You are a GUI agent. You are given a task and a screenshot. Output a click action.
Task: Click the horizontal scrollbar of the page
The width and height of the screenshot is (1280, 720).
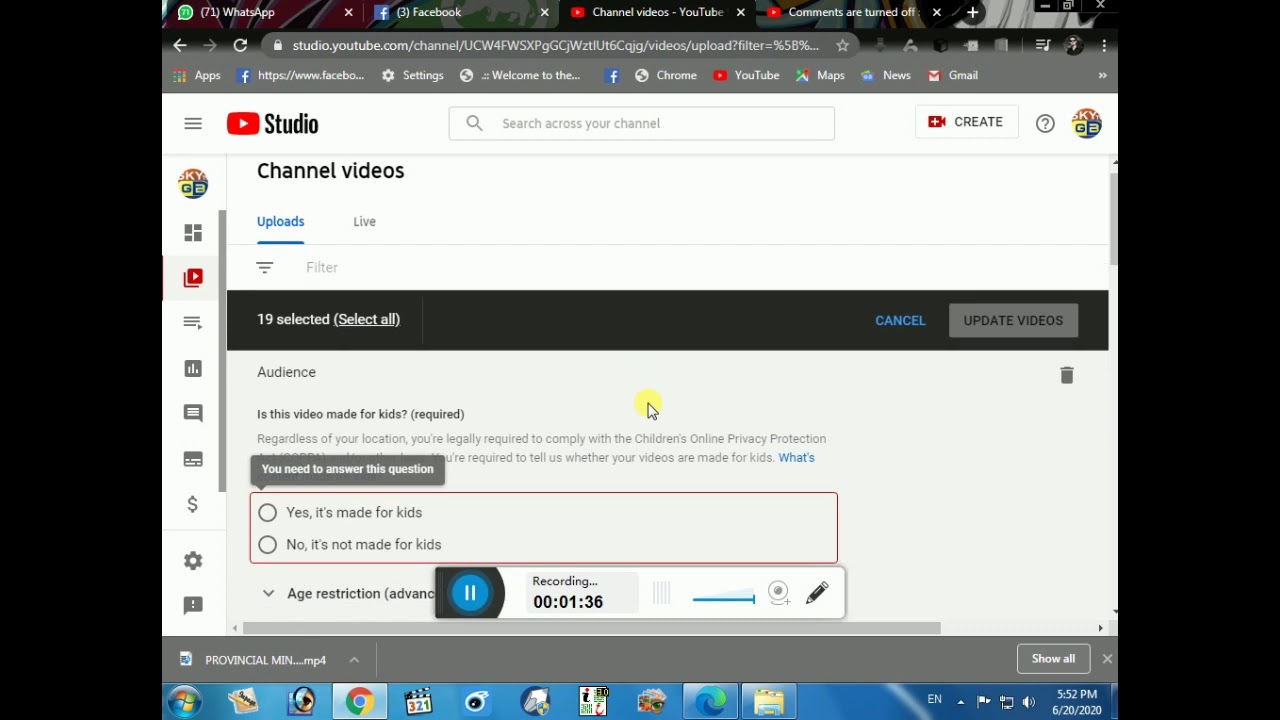(591, 628)
